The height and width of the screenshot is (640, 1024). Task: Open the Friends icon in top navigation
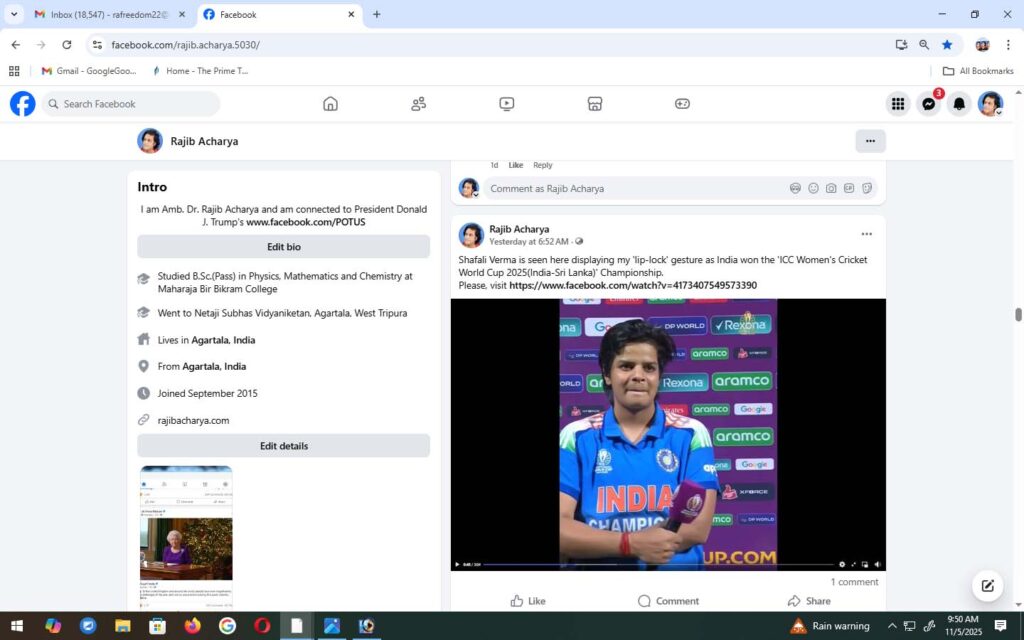pyautogui.click(x=418, y=104)
